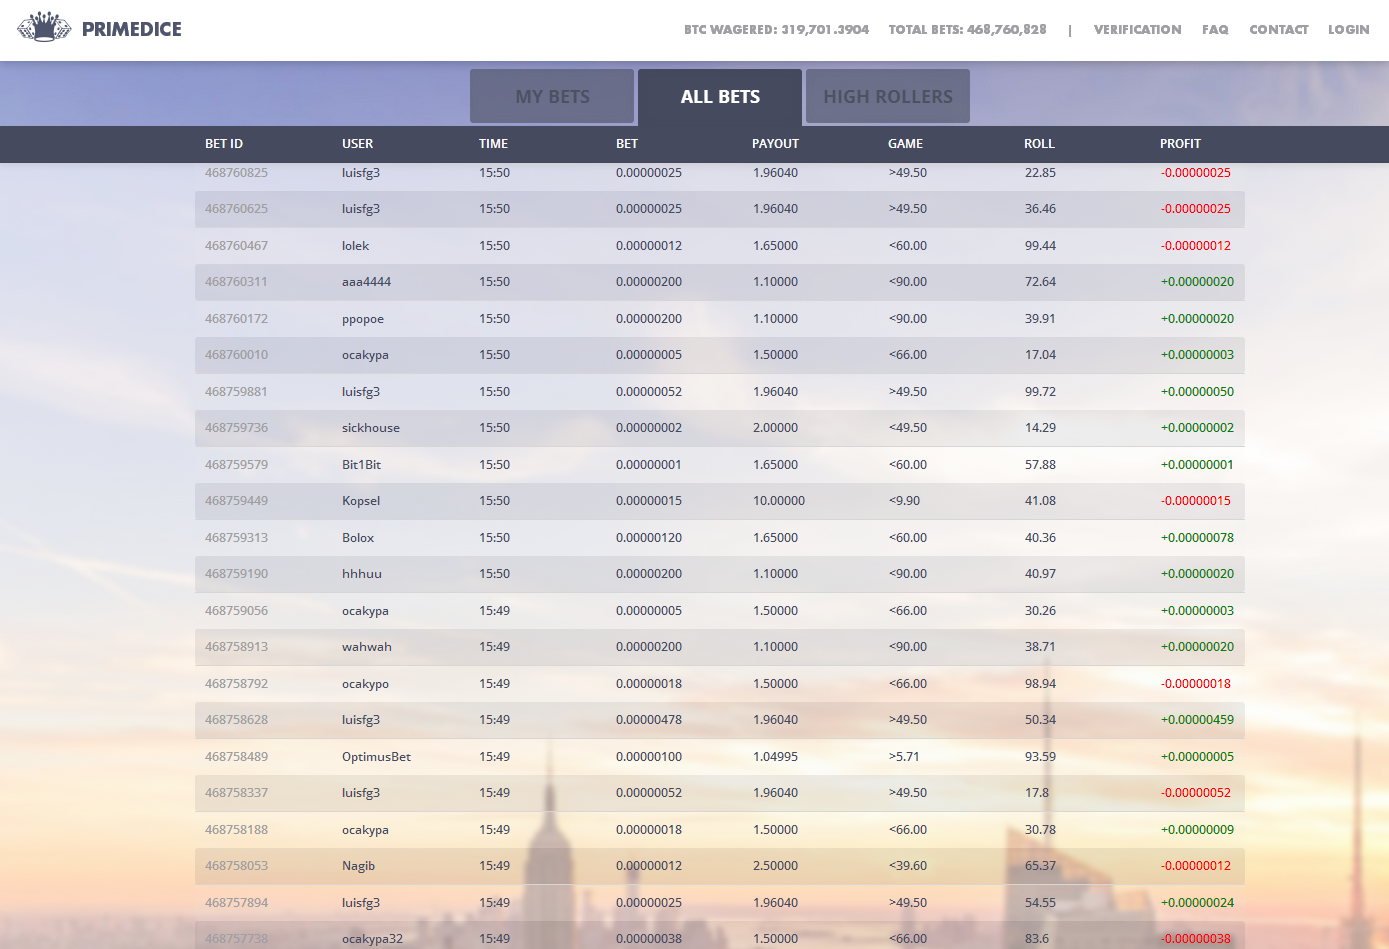This screenshot has width=1389, height=949.
Task: Open the High Rollers tab
Action: point(888,97)
